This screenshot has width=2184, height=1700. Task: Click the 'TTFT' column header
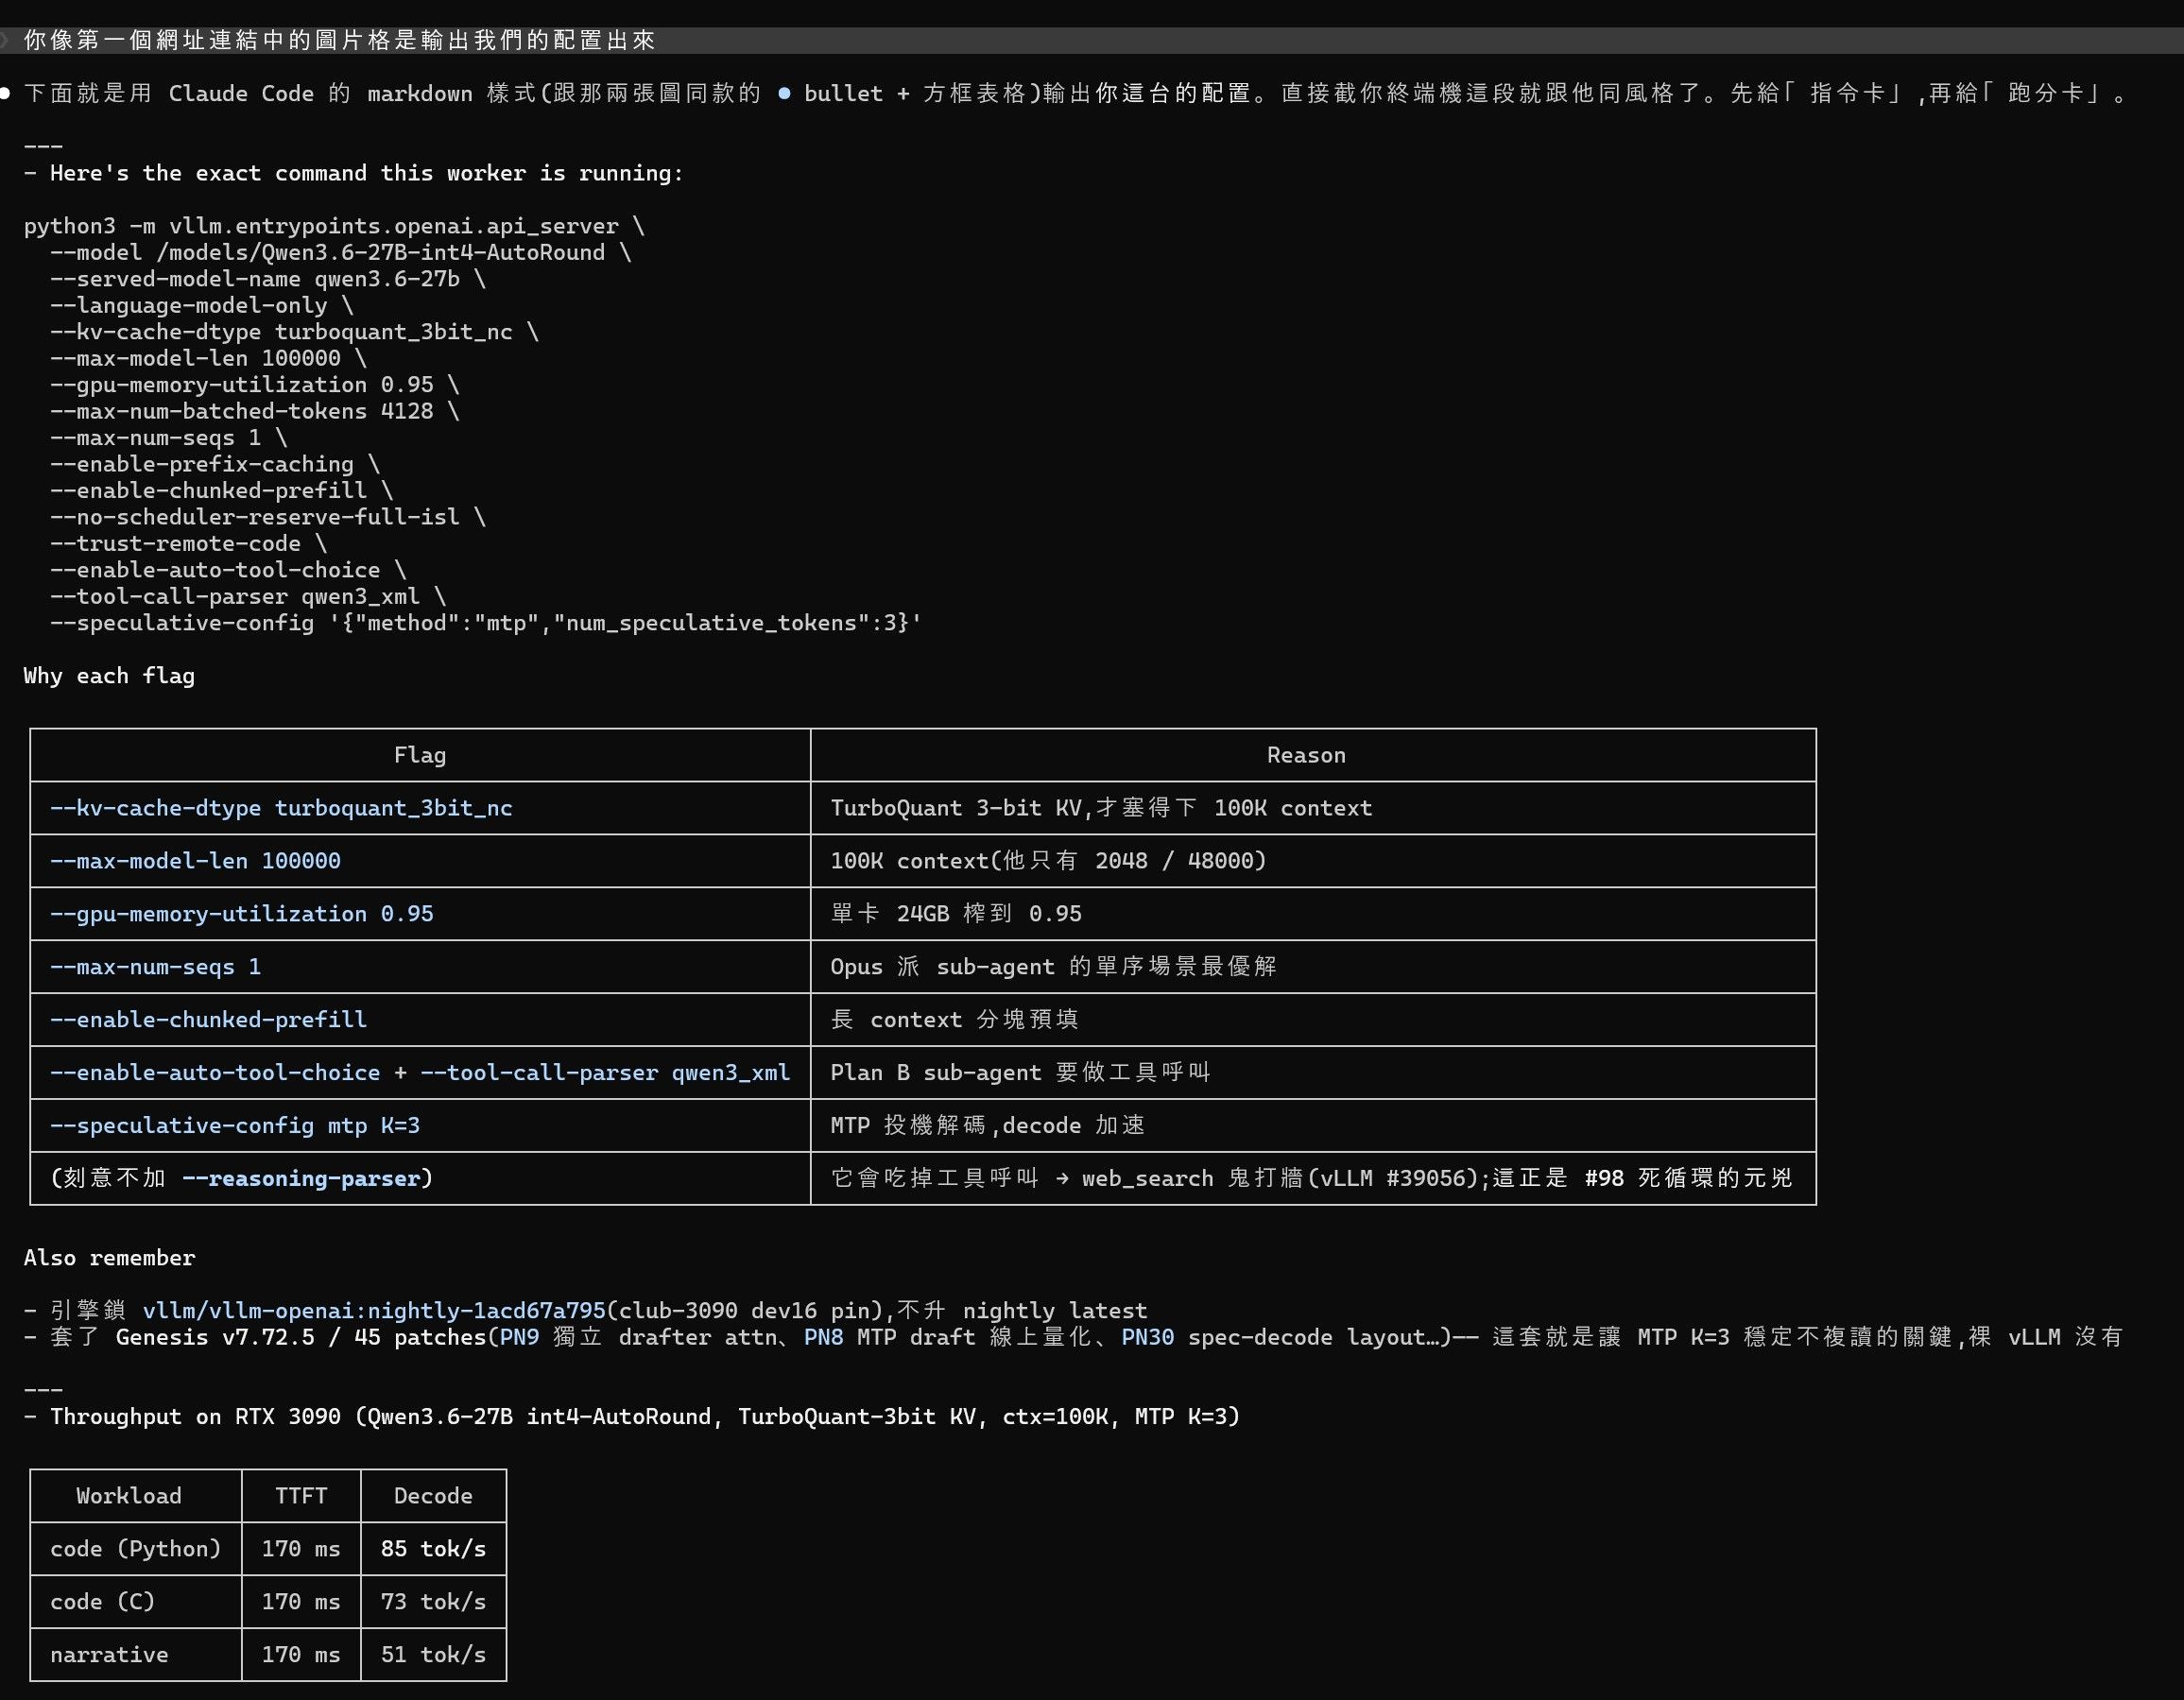click(x=301, y=1496)
